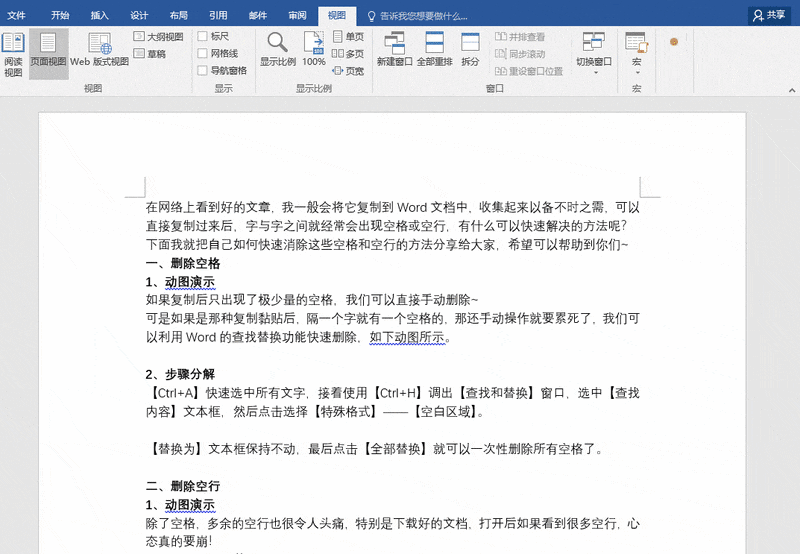Click heading 二、删除空行
The image size is (800, 554).
tap(183, 486)
